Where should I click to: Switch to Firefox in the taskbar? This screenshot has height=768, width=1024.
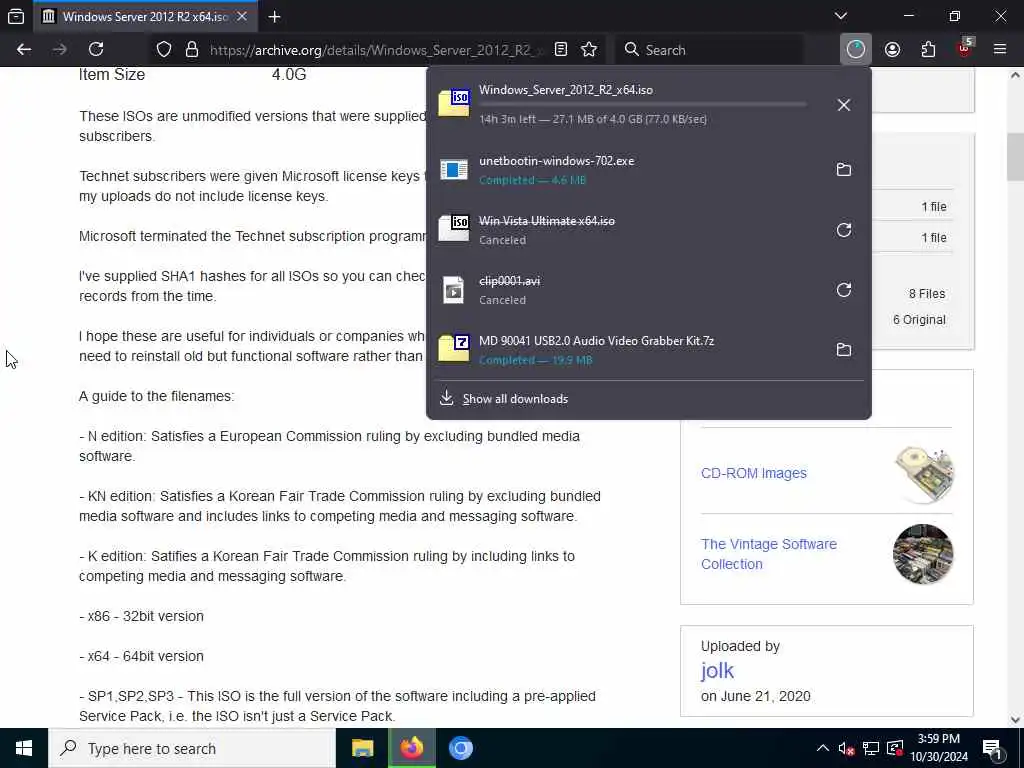tap(411, 748)
